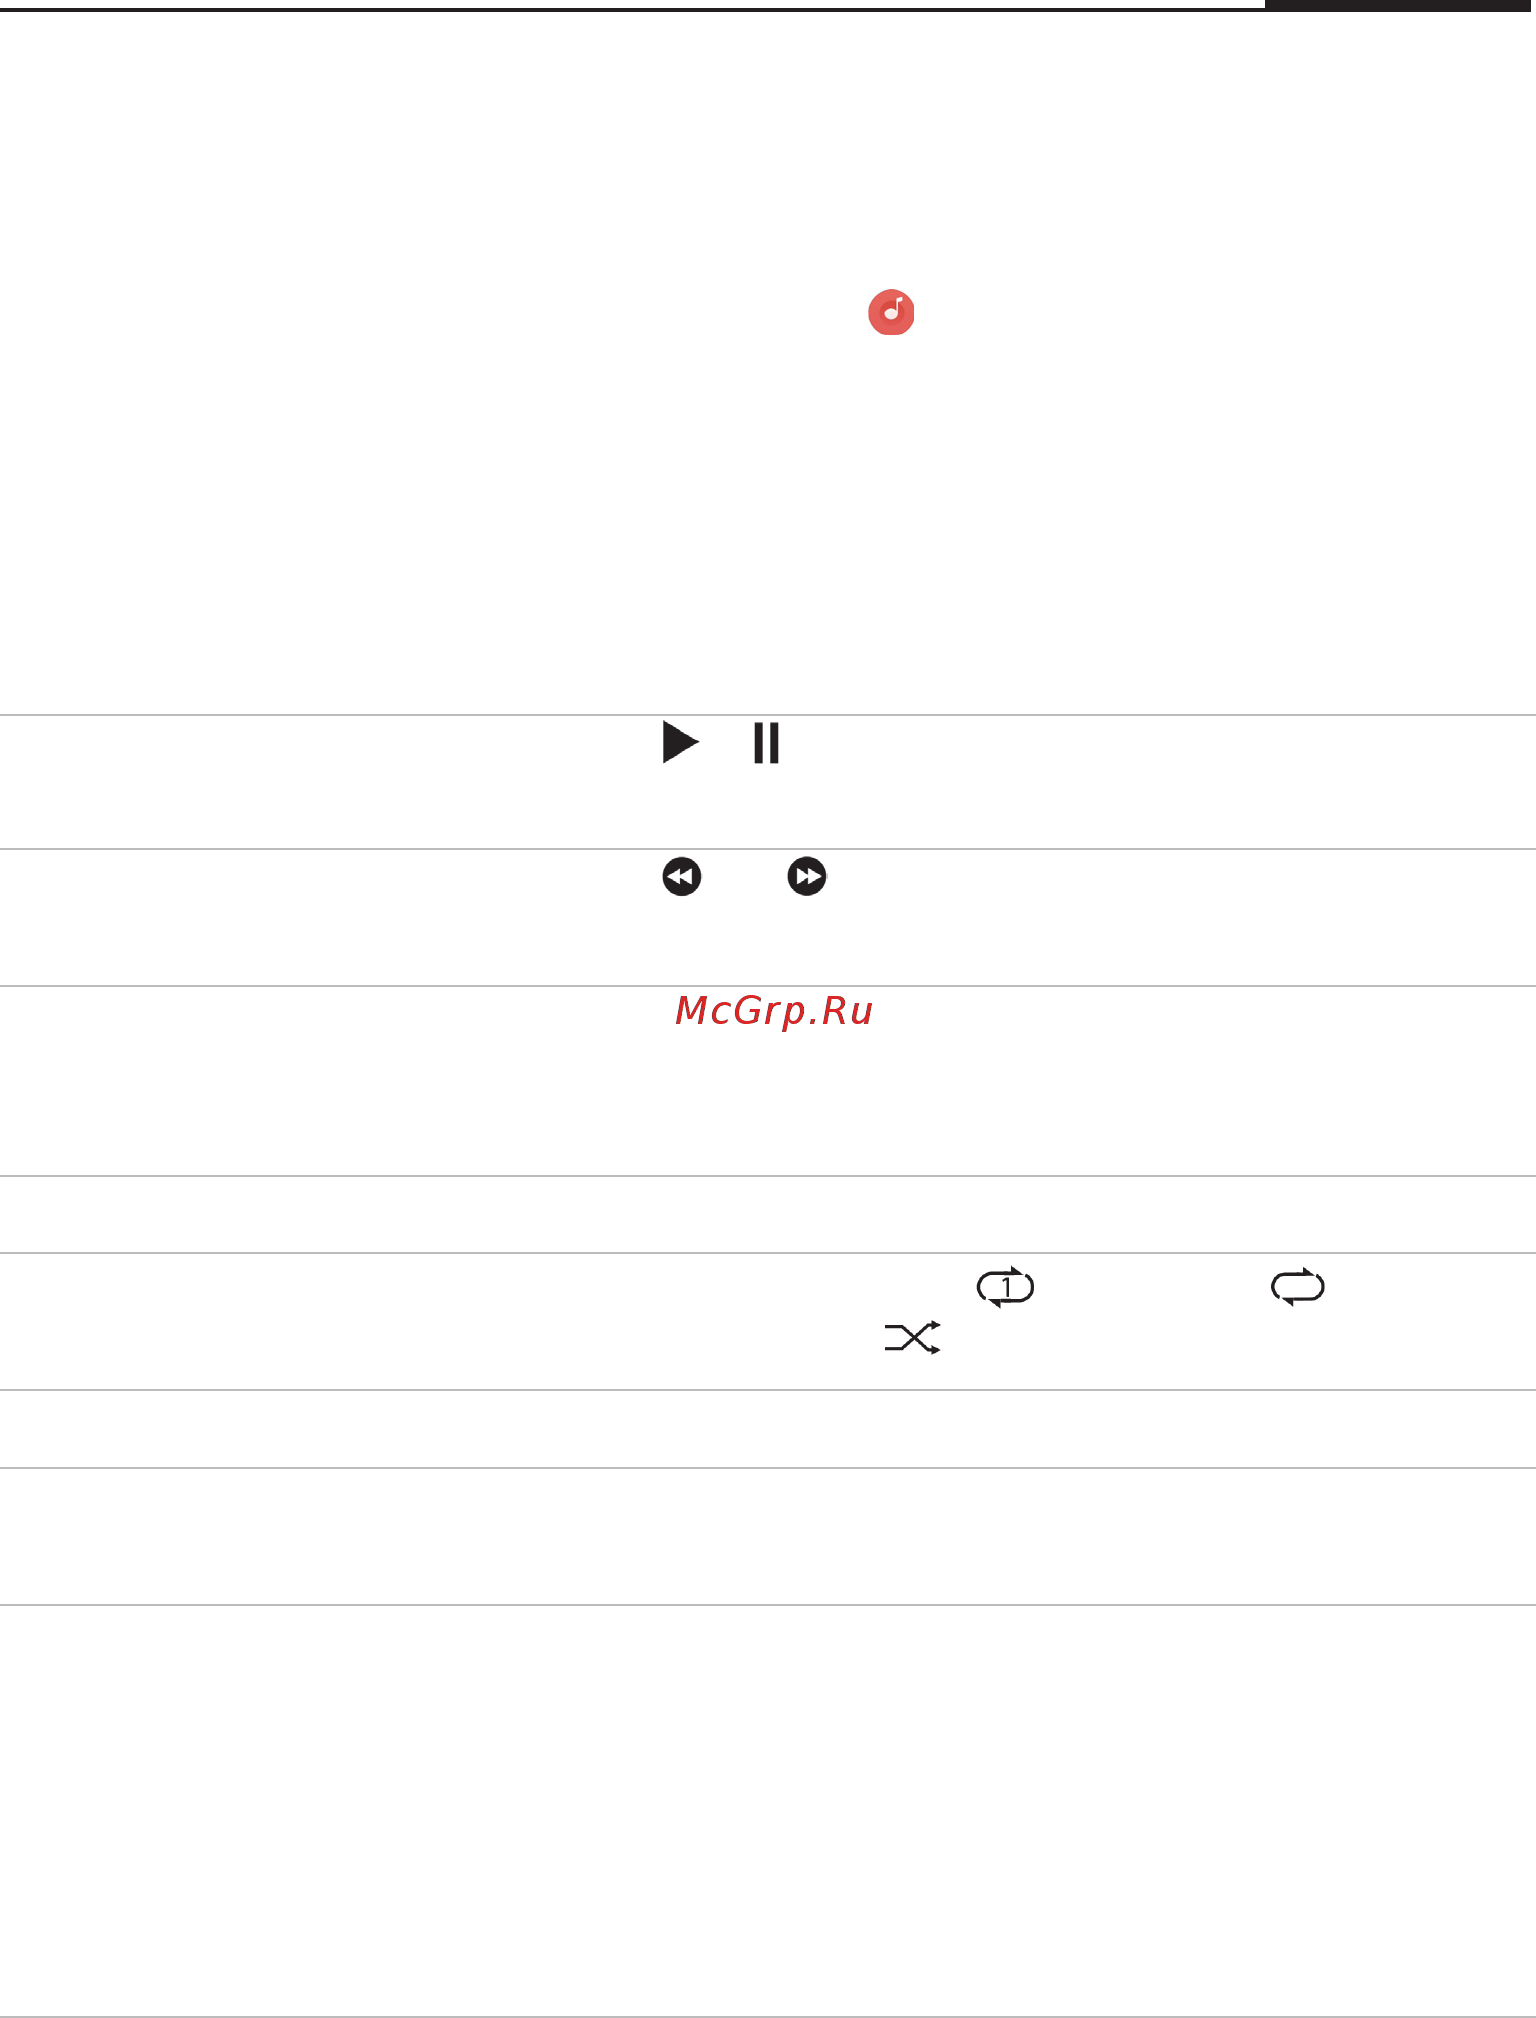Enable single-track repeat mode icon
1536x2018 pixels.
coord(1005,1287)
